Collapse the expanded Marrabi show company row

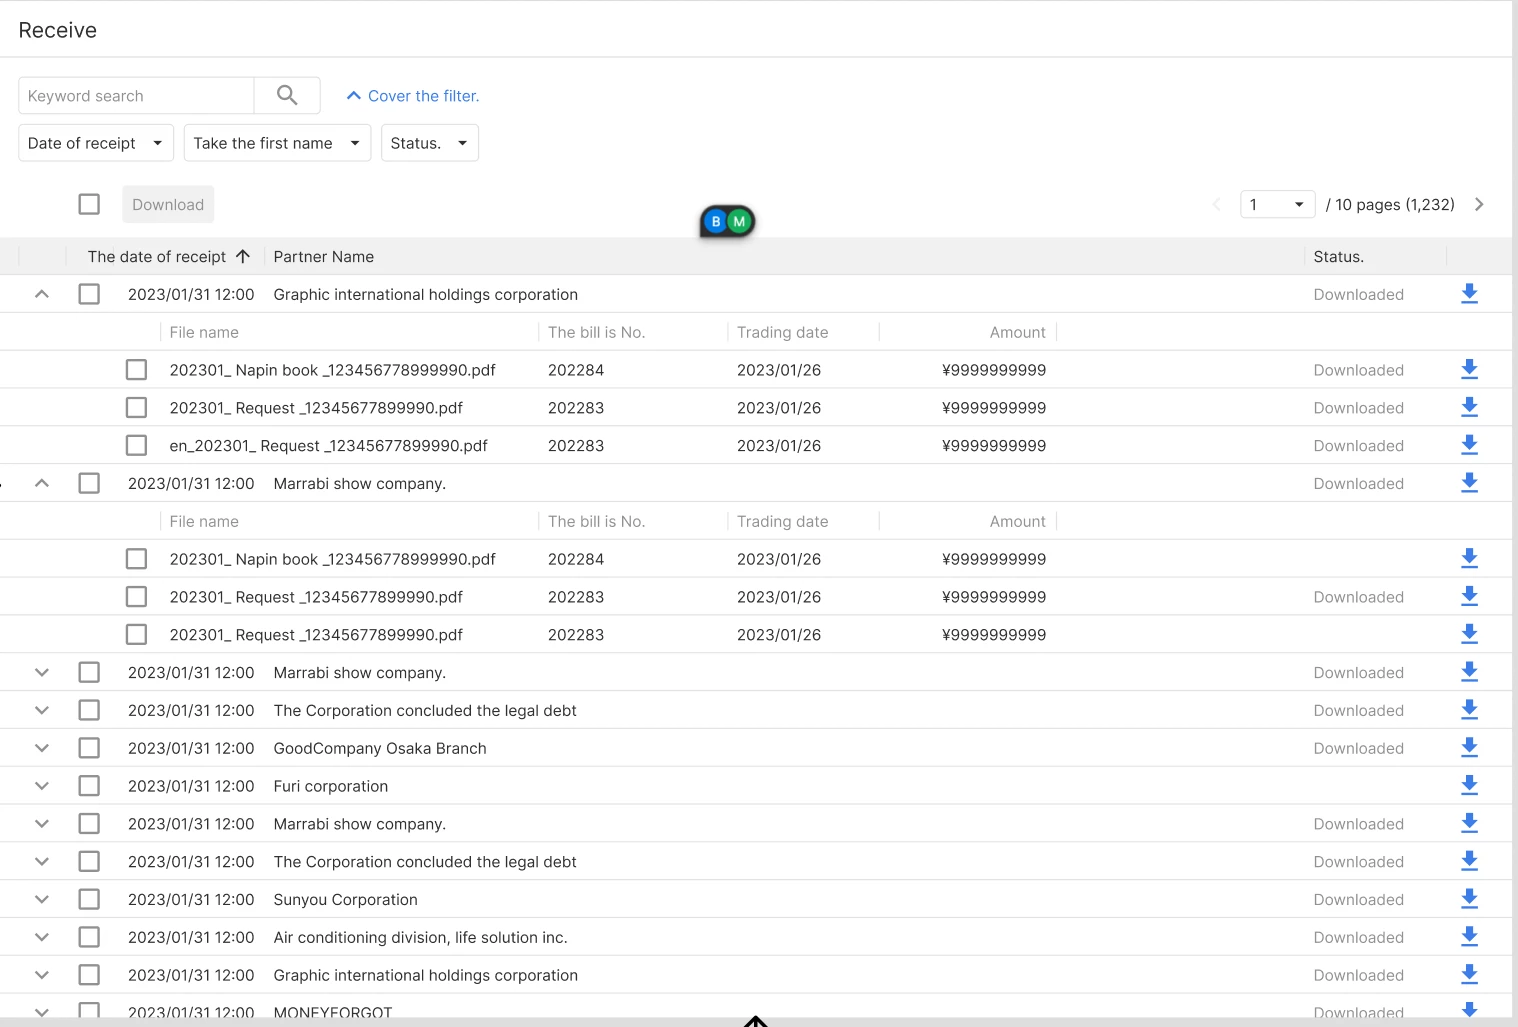coord(42,483)
